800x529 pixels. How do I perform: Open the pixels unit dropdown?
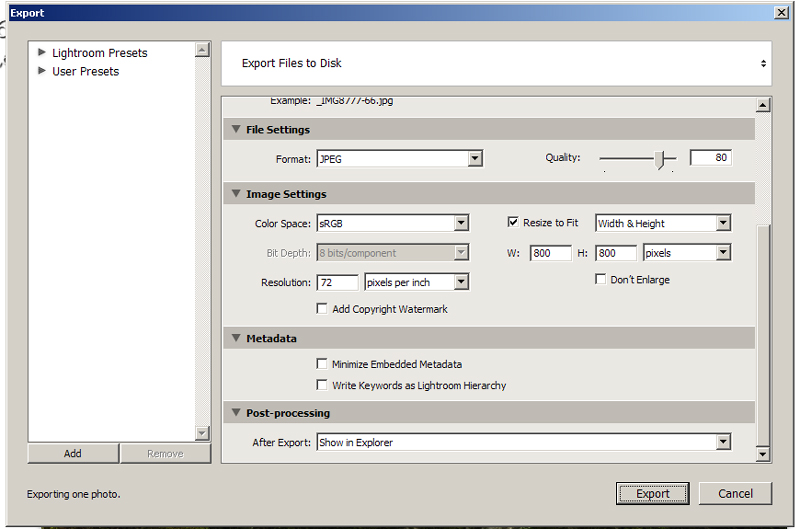click(x=687, y=253)
